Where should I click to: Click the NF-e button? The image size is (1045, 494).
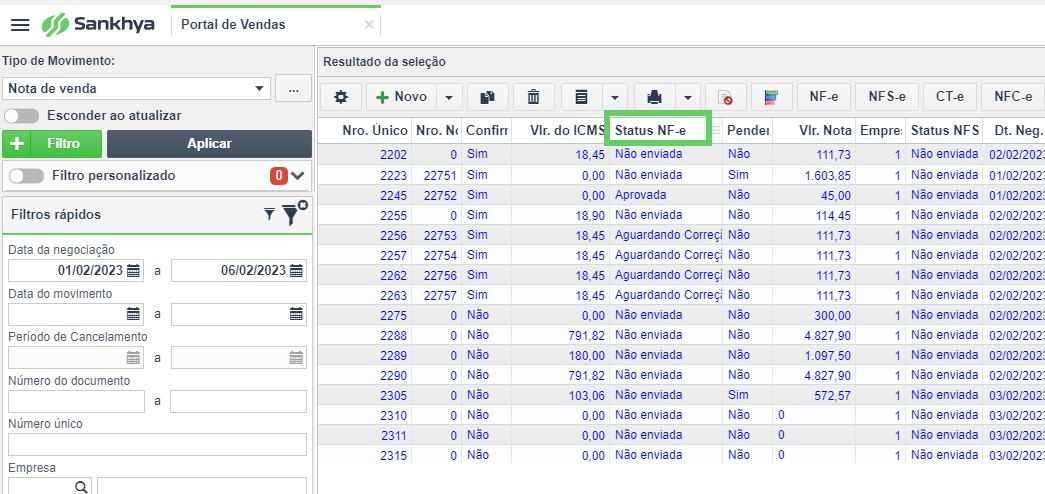coord(824,97)
